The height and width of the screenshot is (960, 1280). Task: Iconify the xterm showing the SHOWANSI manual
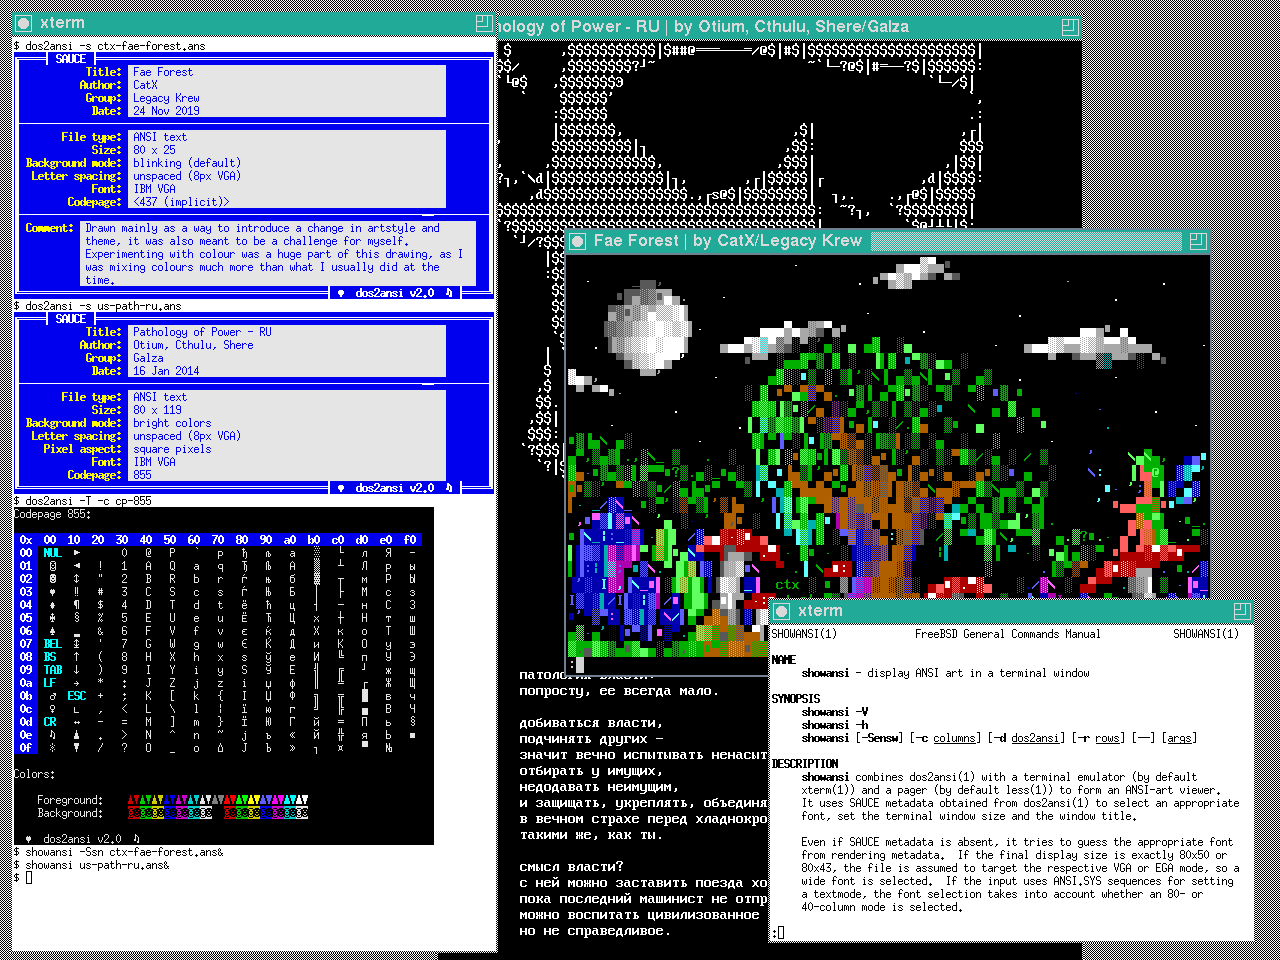click(781, 611)
